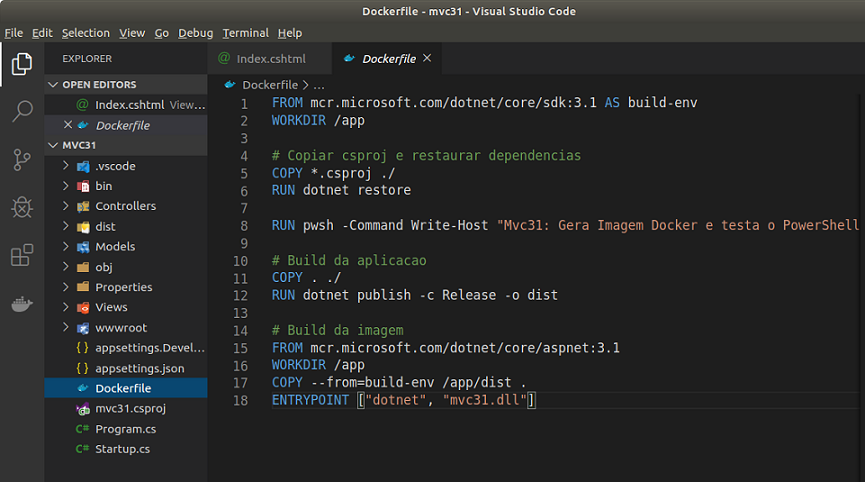Open the Explorer view in activity bar

click(x=22, y=64)
